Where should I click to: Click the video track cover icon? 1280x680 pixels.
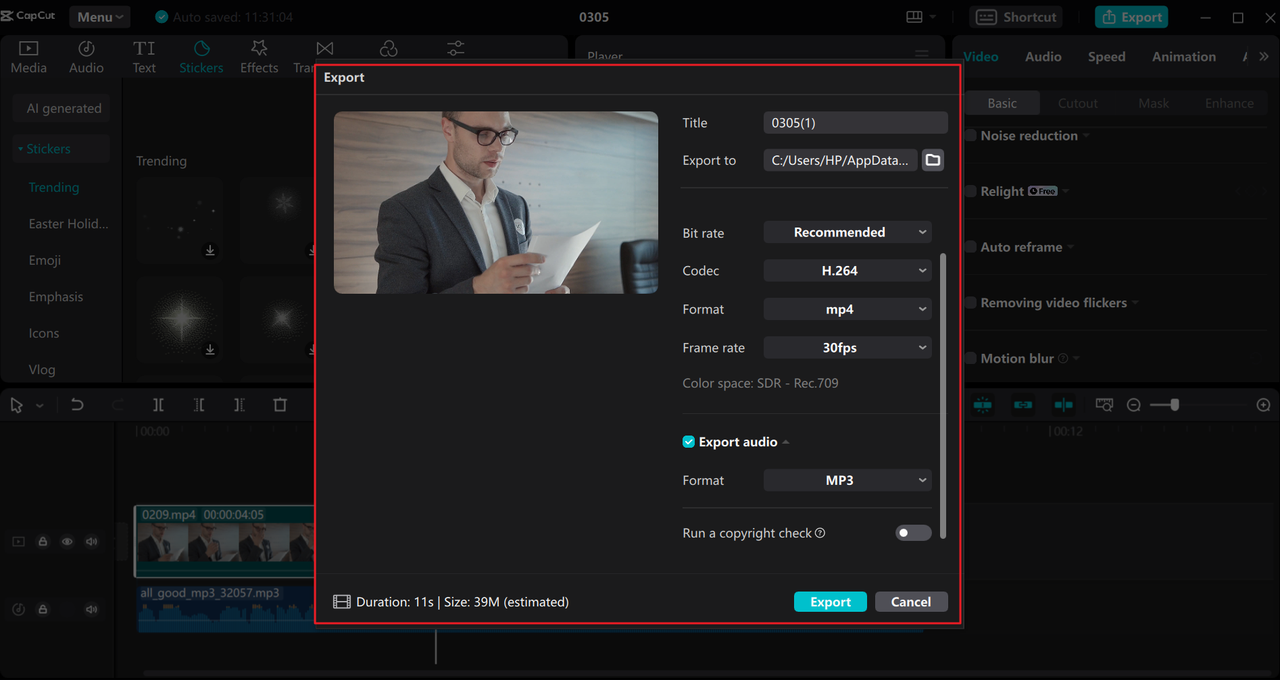(x=18, y=541)
